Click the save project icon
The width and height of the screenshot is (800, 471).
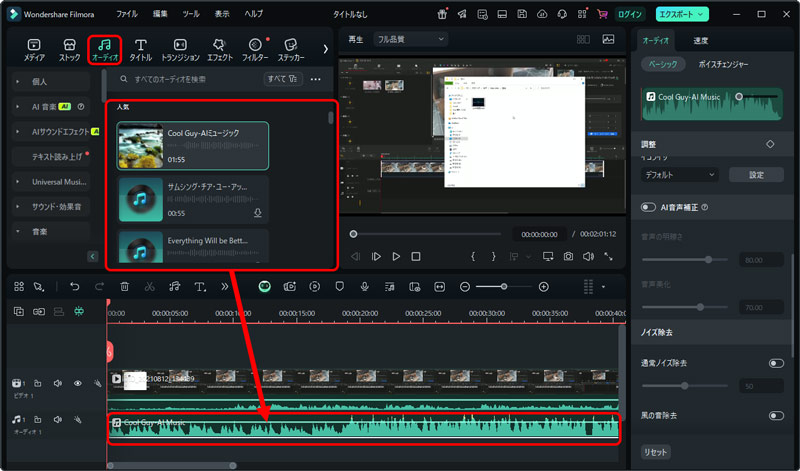(522, 14)
